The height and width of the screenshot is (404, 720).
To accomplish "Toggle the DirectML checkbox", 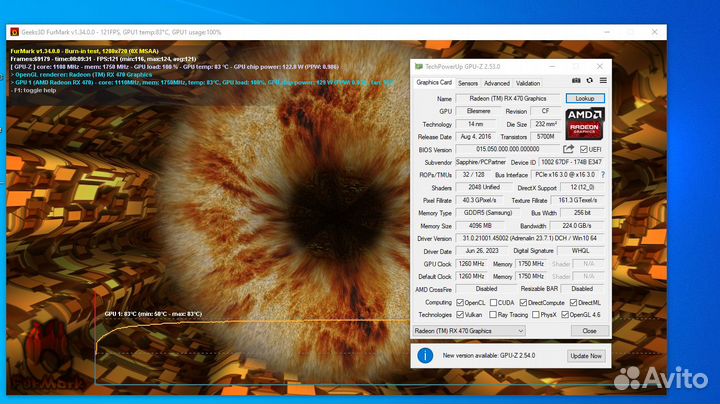I will click(x=573, y=303).
